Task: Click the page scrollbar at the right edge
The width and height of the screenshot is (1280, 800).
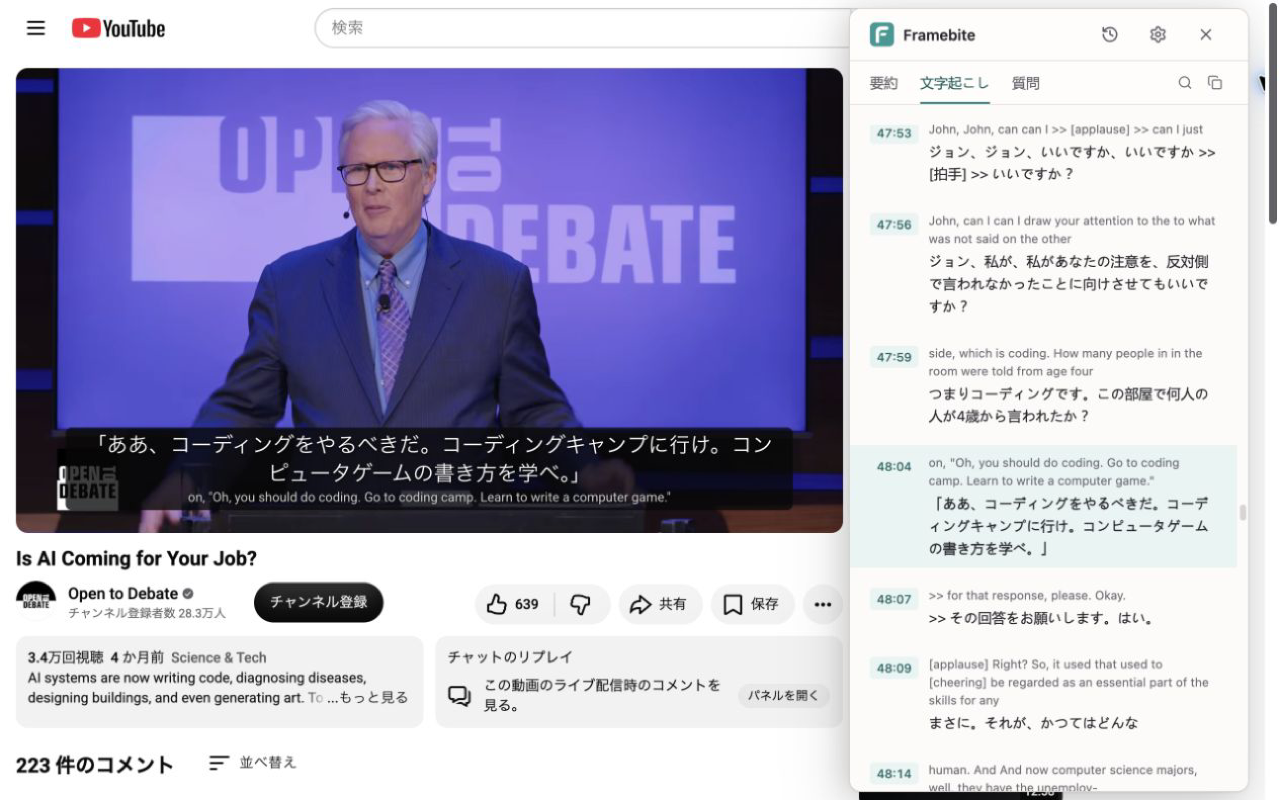Action: 1273,114
